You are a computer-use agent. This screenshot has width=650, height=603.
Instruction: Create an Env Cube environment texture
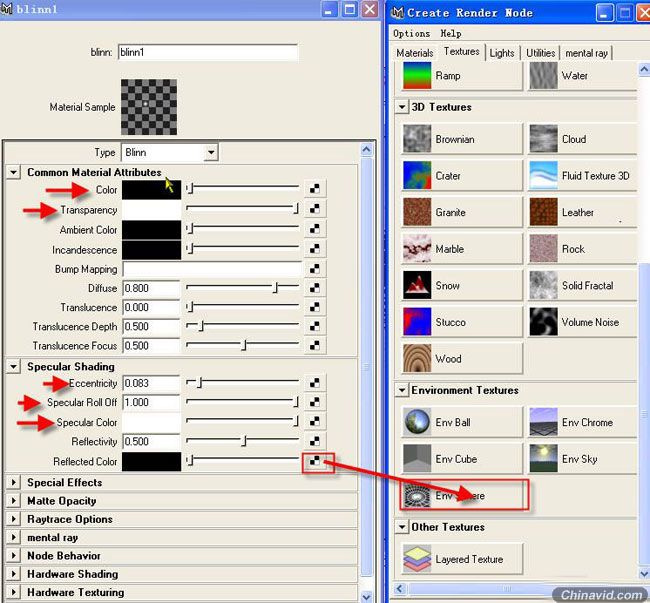(462, 459)
